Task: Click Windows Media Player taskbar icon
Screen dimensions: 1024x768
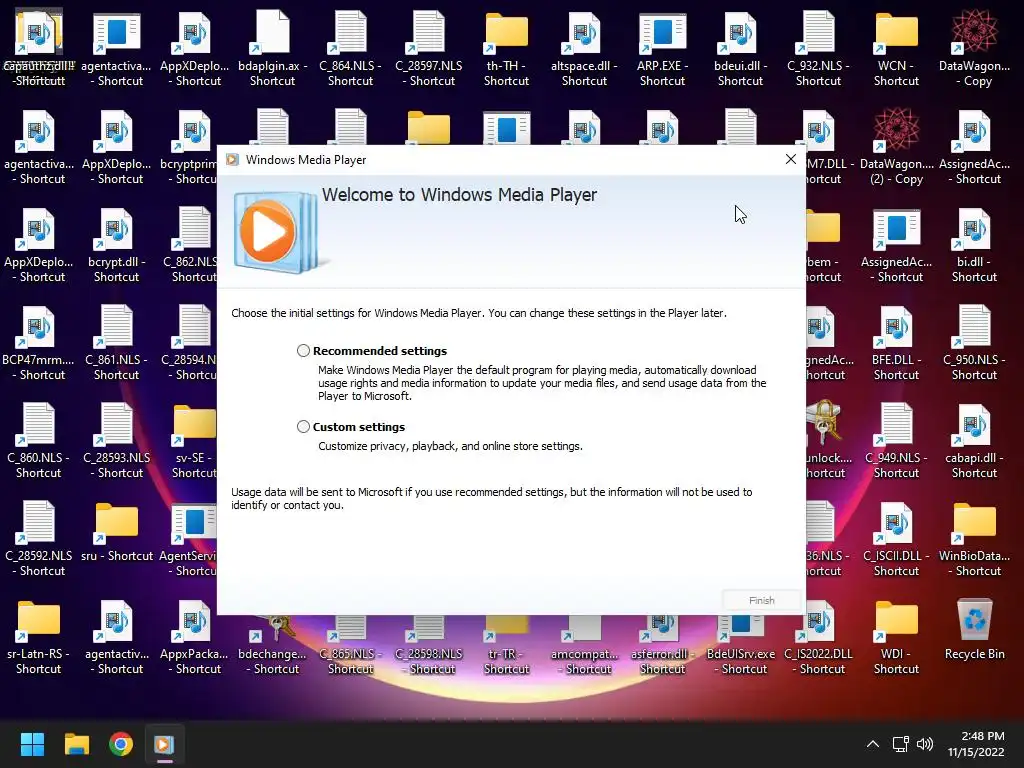Action: point(165,744)
